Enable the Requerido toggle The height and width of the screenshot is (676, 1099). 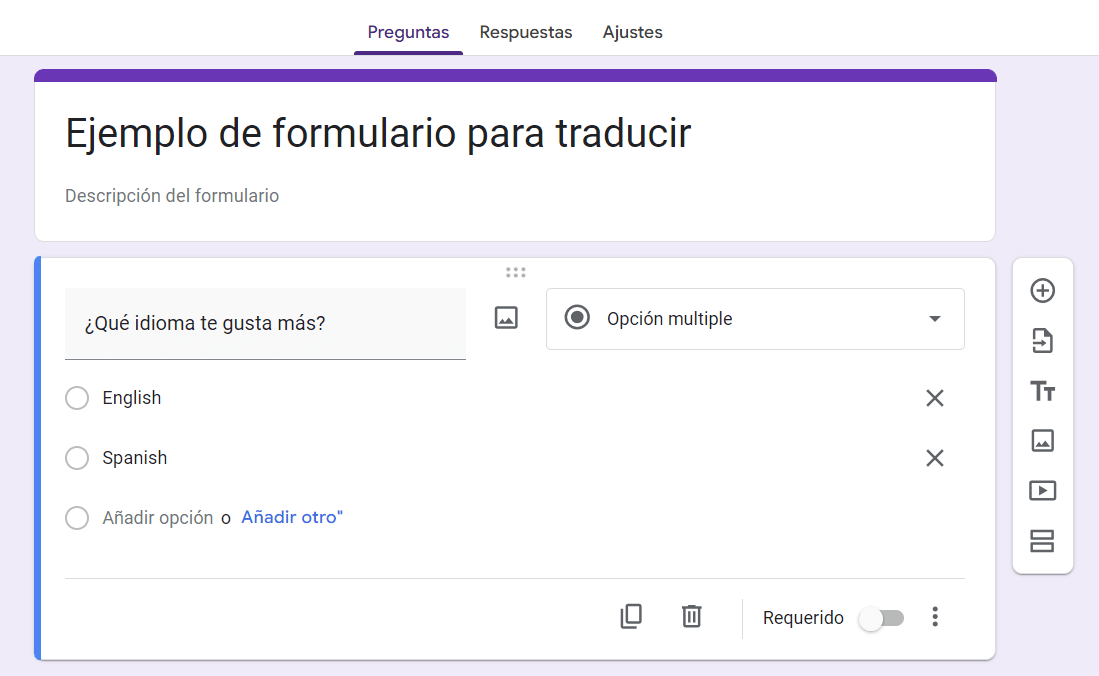(881, 618)
